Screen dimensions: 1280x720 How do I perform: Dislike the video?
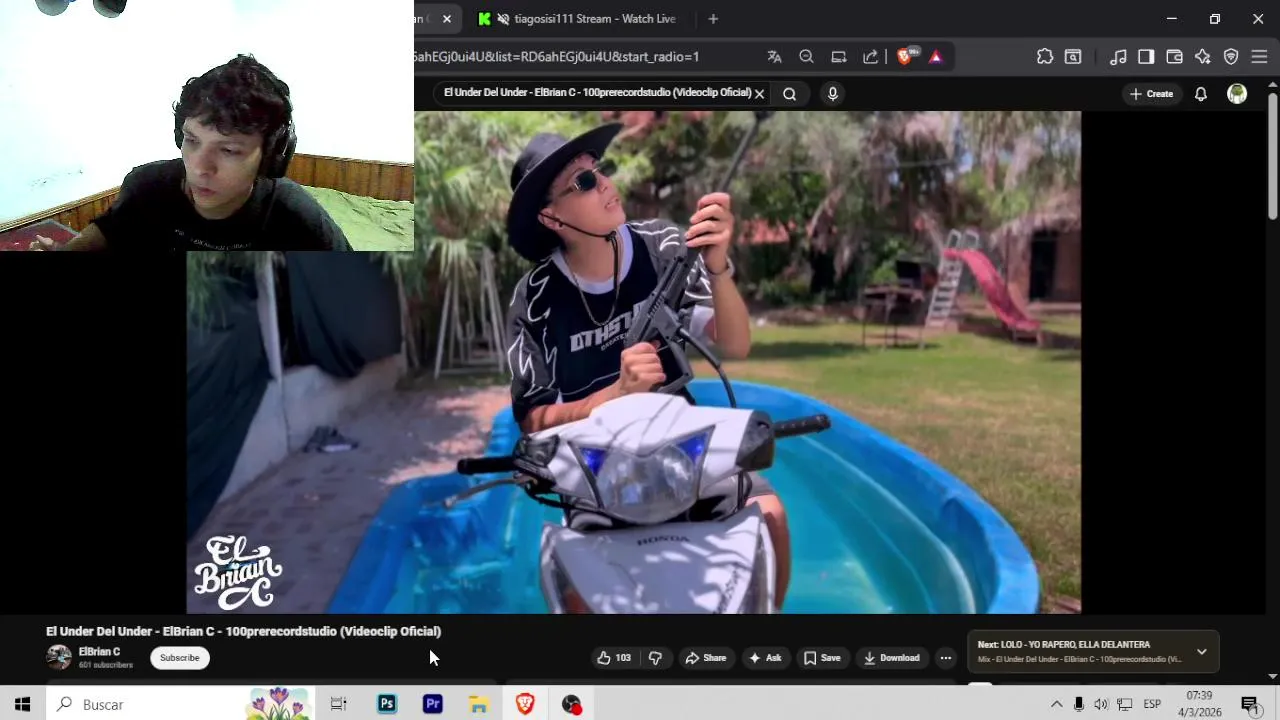click(655, 658)
